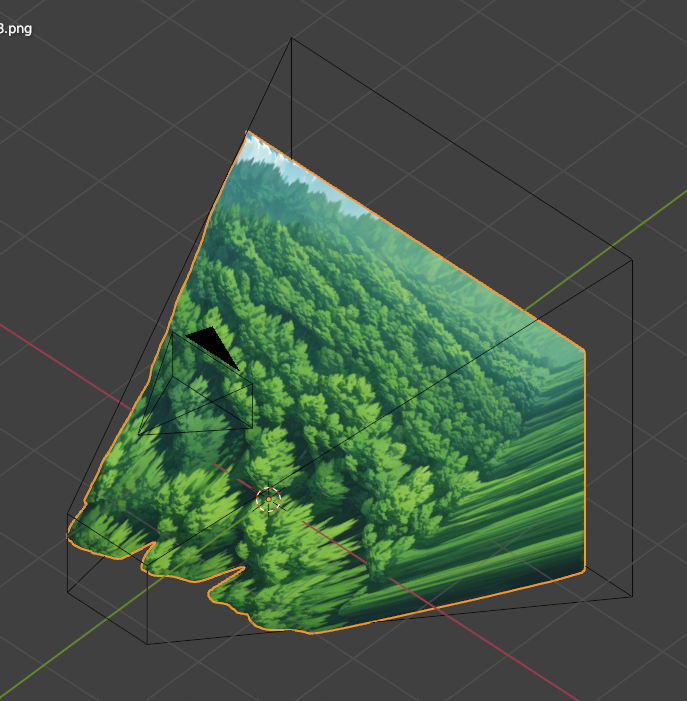Click the jagged lower-left edge of image
Image resolution: width=687 pixels, height=701 pixels.
150,557
